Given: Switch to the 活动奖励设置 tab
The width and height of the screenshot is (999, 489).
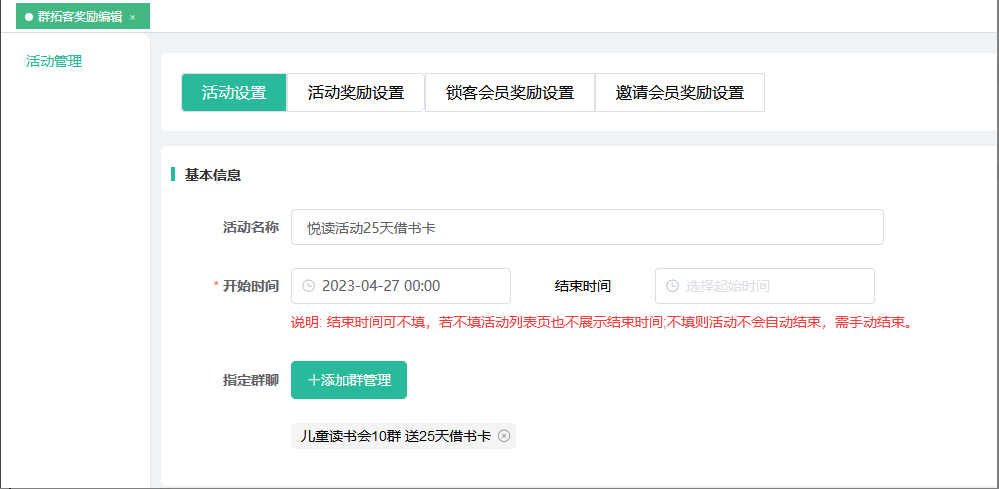Looking at the screenshot, I should point(356,93).
